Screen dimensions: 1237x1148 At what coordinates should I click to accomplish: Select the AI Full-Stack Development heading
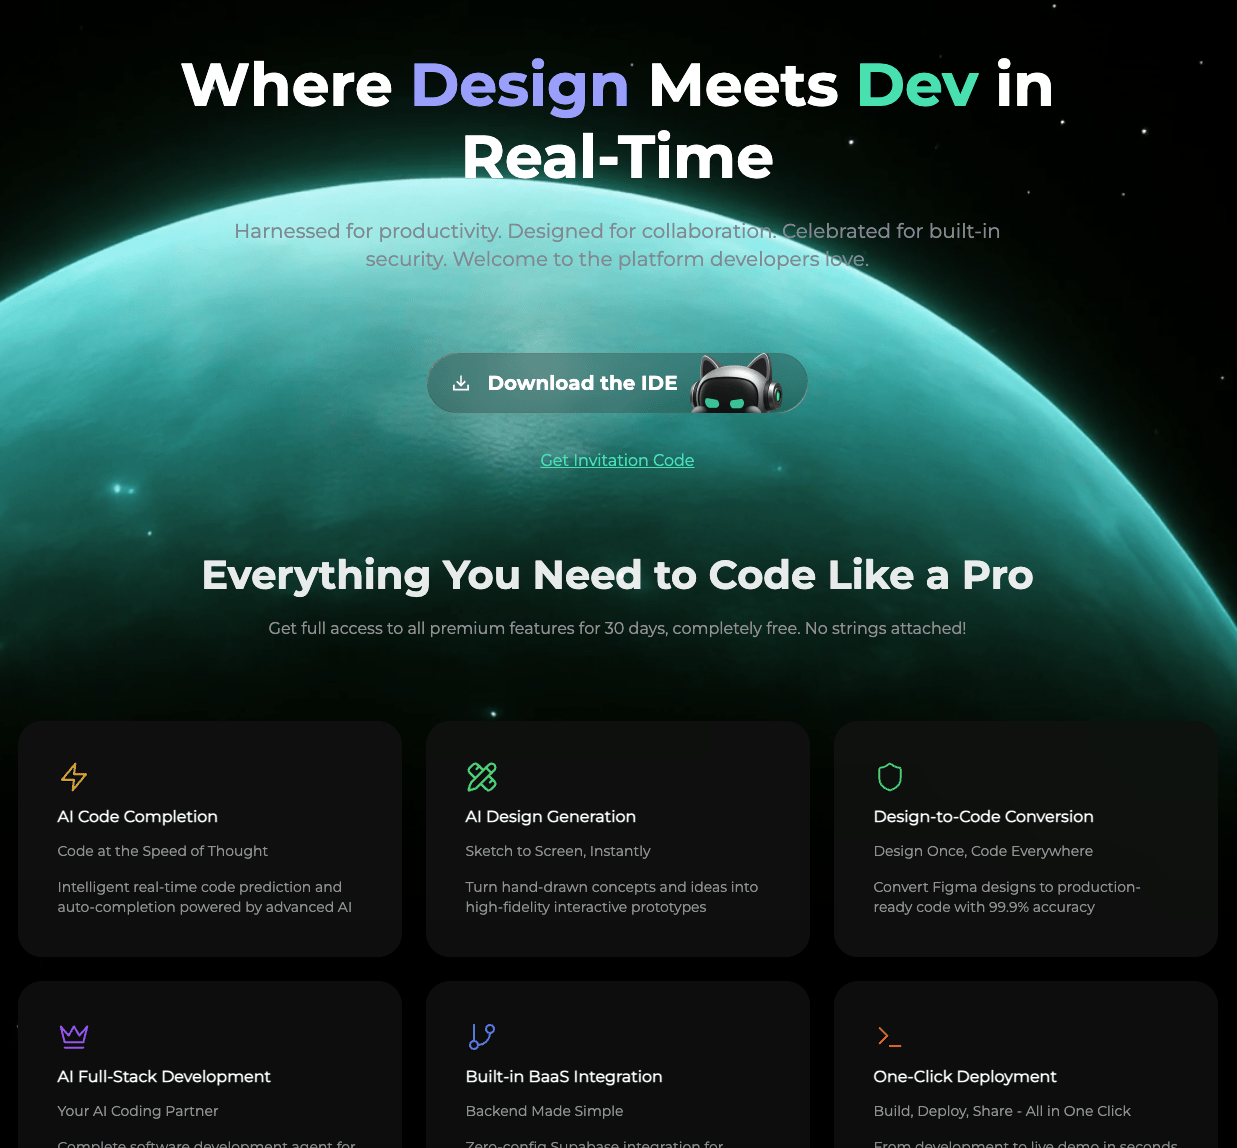[164, 1076]
